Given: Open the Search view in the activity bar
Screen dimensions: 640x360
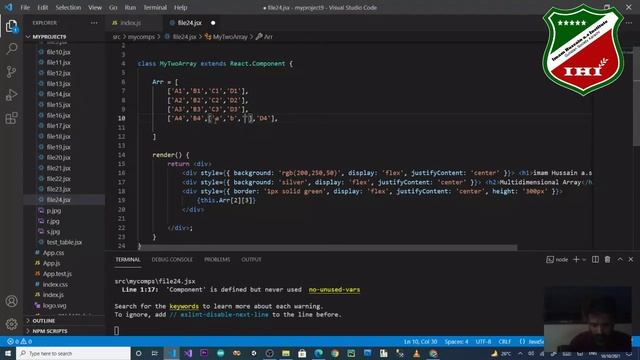Looking at the screenshot, I should pyautogui.click(x=11, y=49).
